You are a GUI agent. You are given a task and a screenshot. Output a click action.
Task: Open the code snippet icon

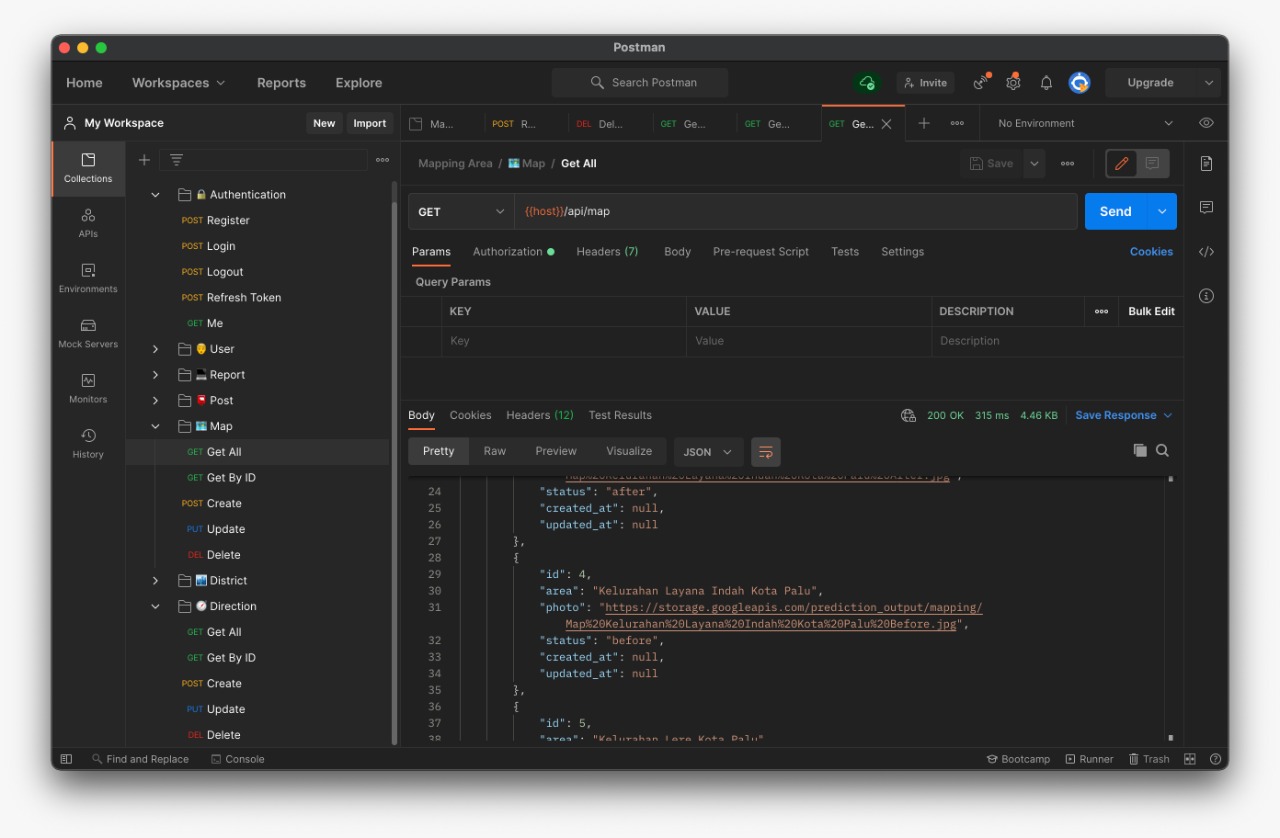1206,252
